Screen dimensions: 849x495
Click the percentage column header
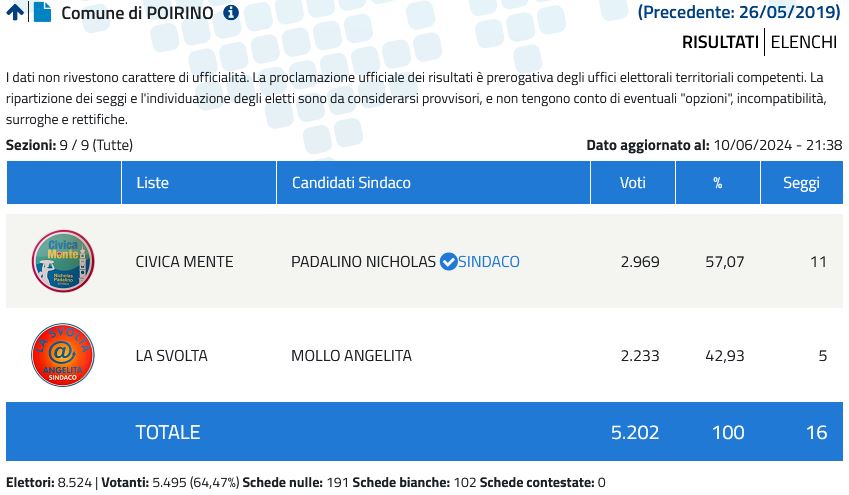click(717, 183)
